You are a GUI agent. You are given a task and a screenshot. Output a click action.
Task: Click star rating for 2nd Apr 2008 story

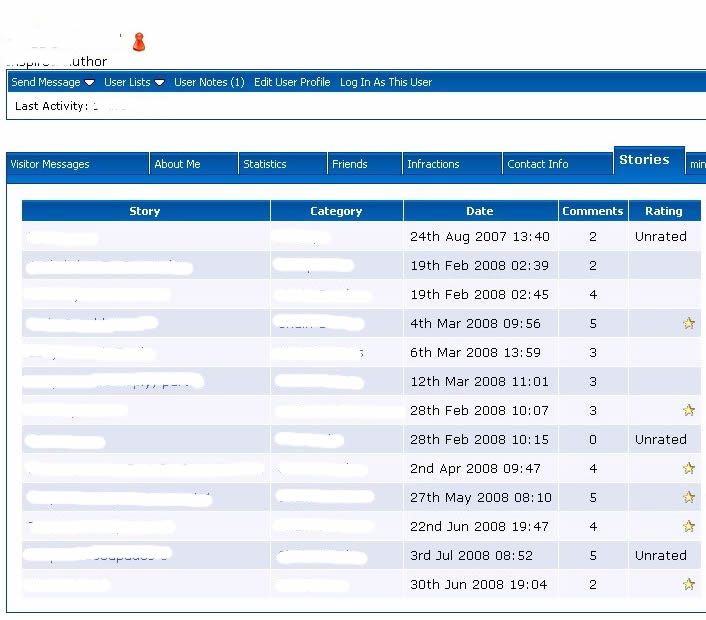point(688,468)
